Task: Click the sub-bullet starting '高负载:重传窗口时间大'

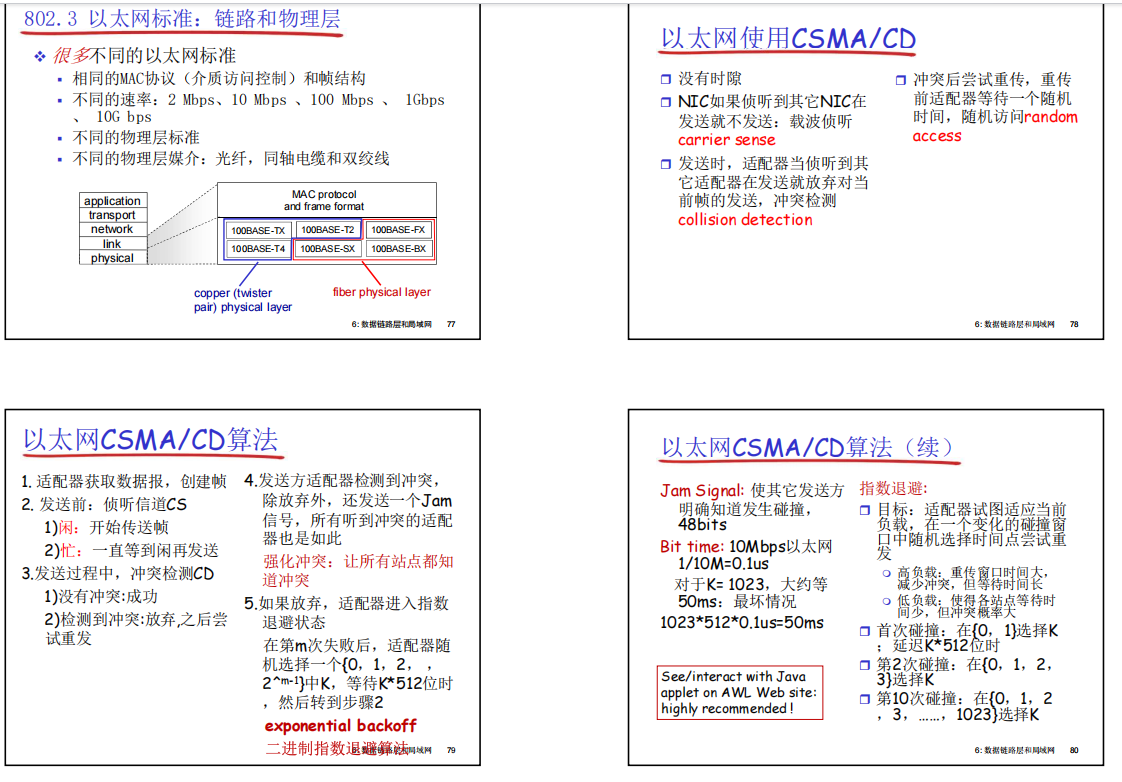Action: 972,578
